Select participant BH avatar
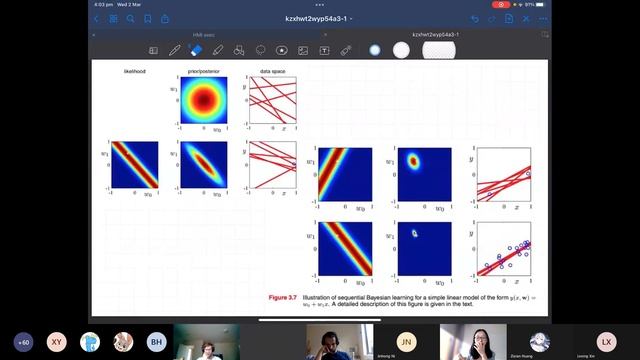The height and width of the screenshot is (360, 640). click(x=156, y=342)
